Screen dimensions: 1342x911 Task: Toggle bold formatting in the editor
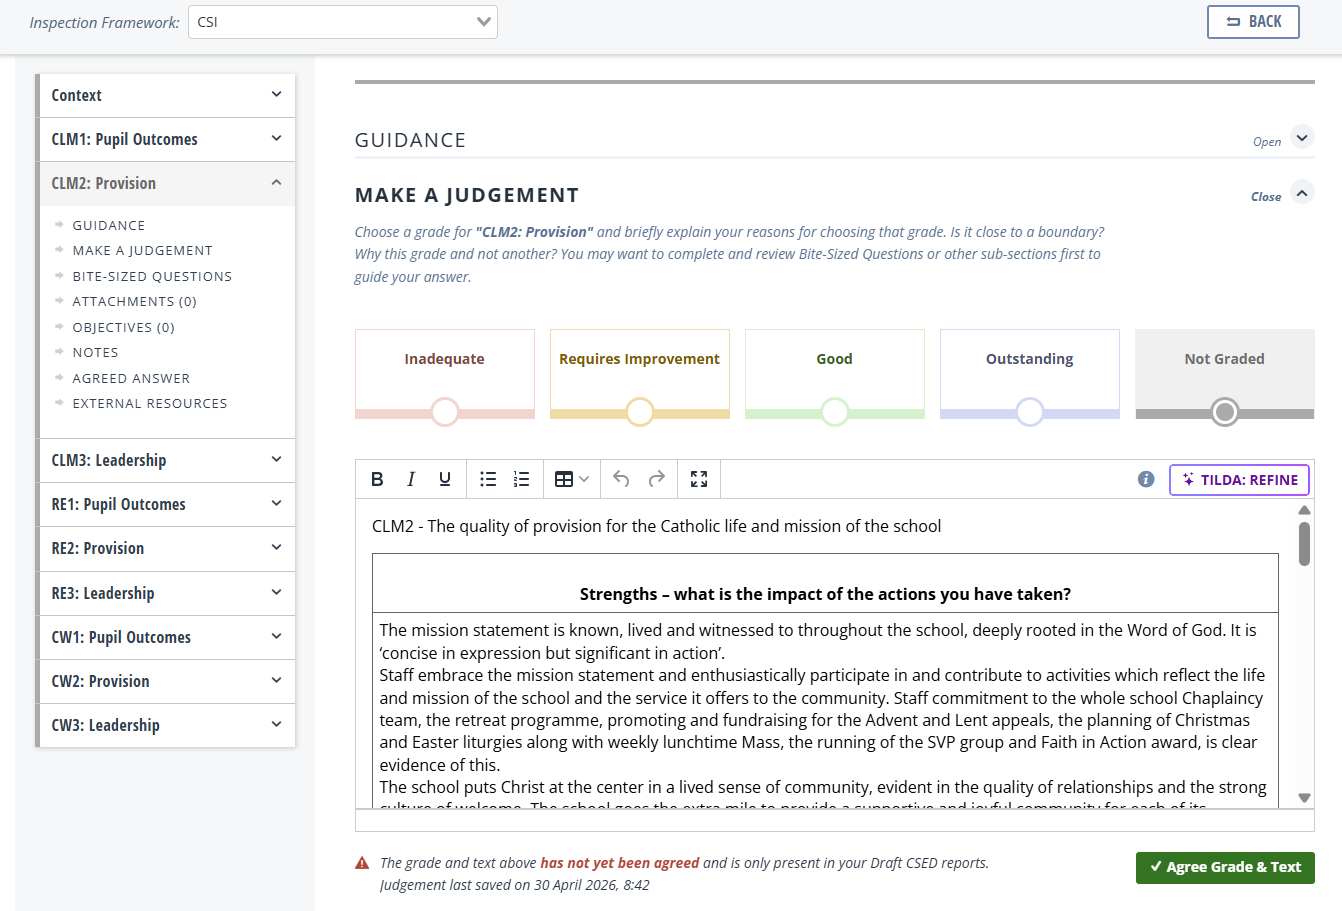tap(377, 479)
